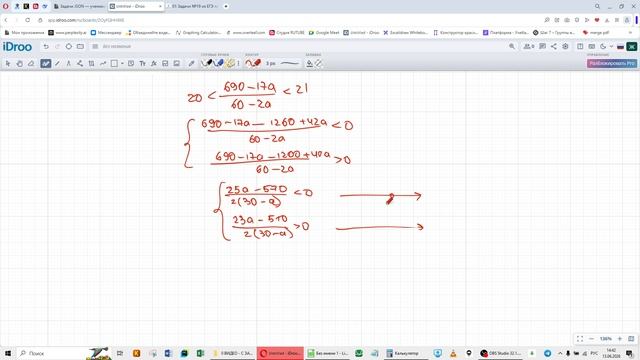The height and width of the screenshot is (360, 640).
Task: Switch to OBS Studio in taskbar
Action: coord(502,353)
